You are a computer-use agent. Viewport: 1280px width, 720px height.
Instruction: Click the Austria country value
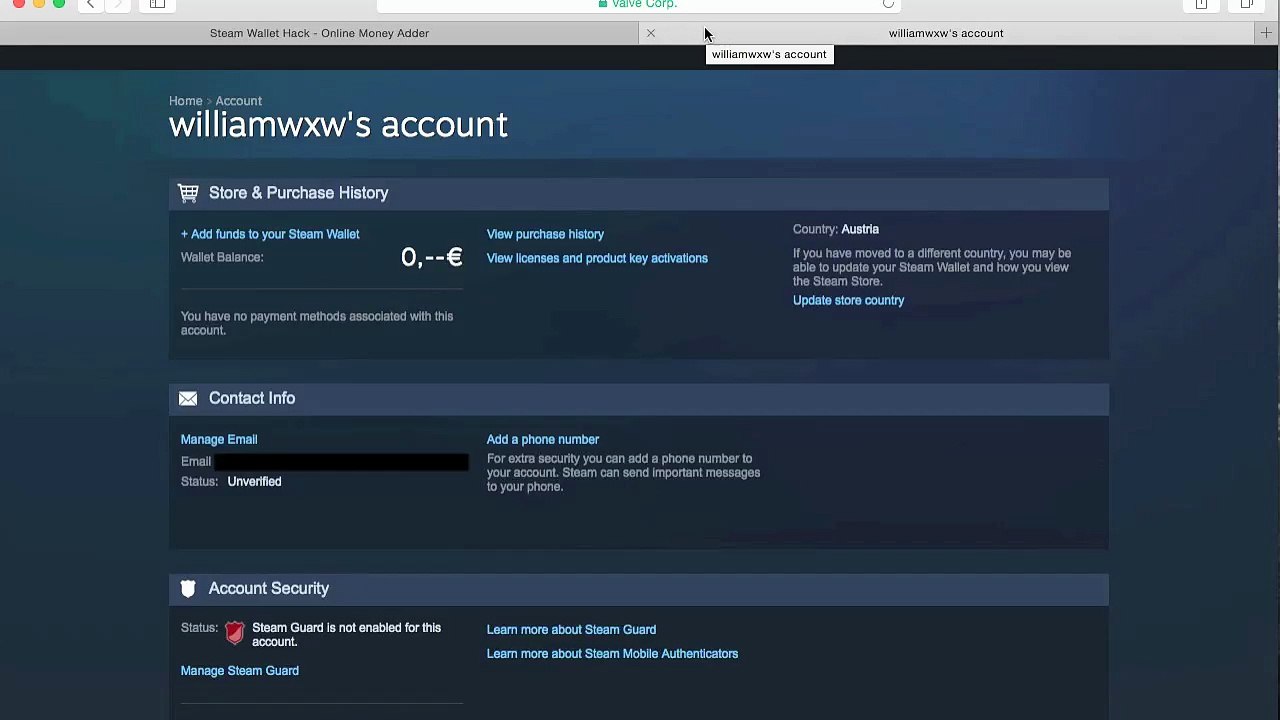pos(860,229)
